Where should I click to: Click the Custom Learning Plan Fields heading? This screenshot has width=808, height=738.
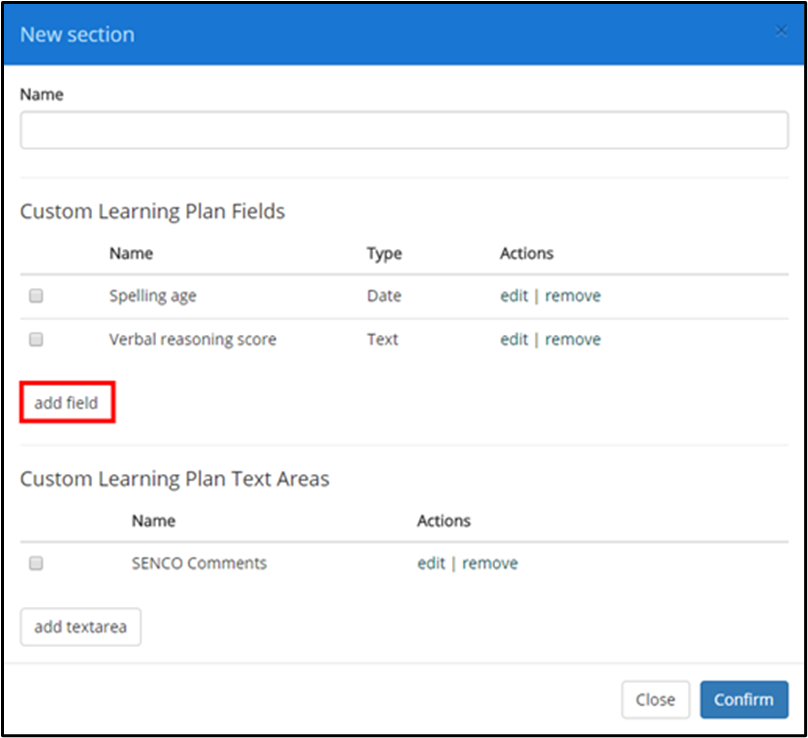click(153, 212)
